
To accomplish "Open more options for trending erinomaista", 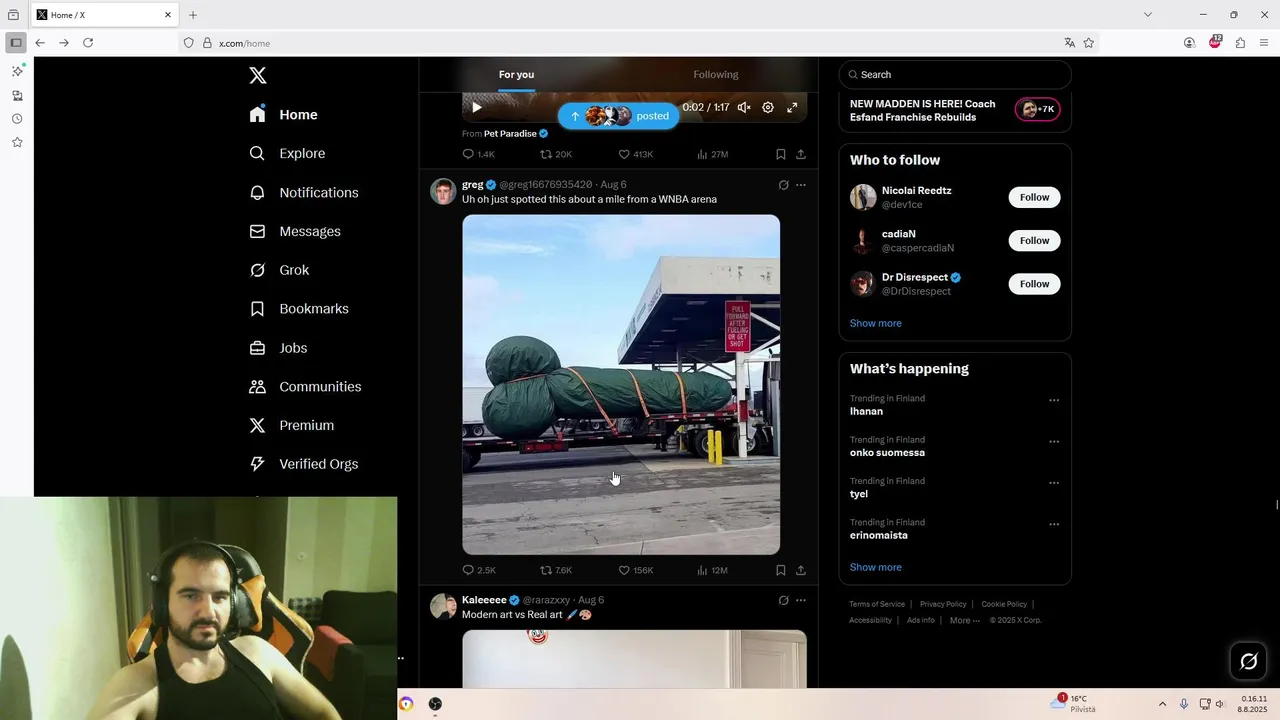I will 1054,524.
